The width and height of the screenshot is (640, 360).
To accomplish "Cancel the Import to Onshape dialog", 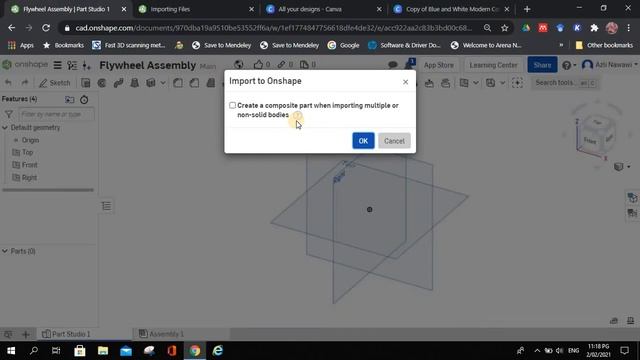I will (394, 141).
